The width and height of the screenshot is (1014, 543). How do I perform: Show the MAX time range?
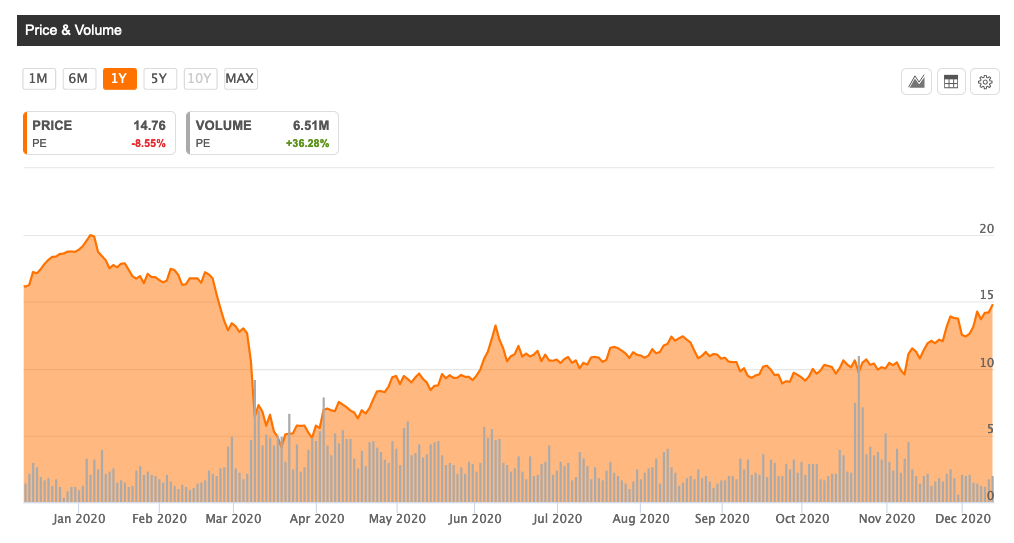point(240,79)
